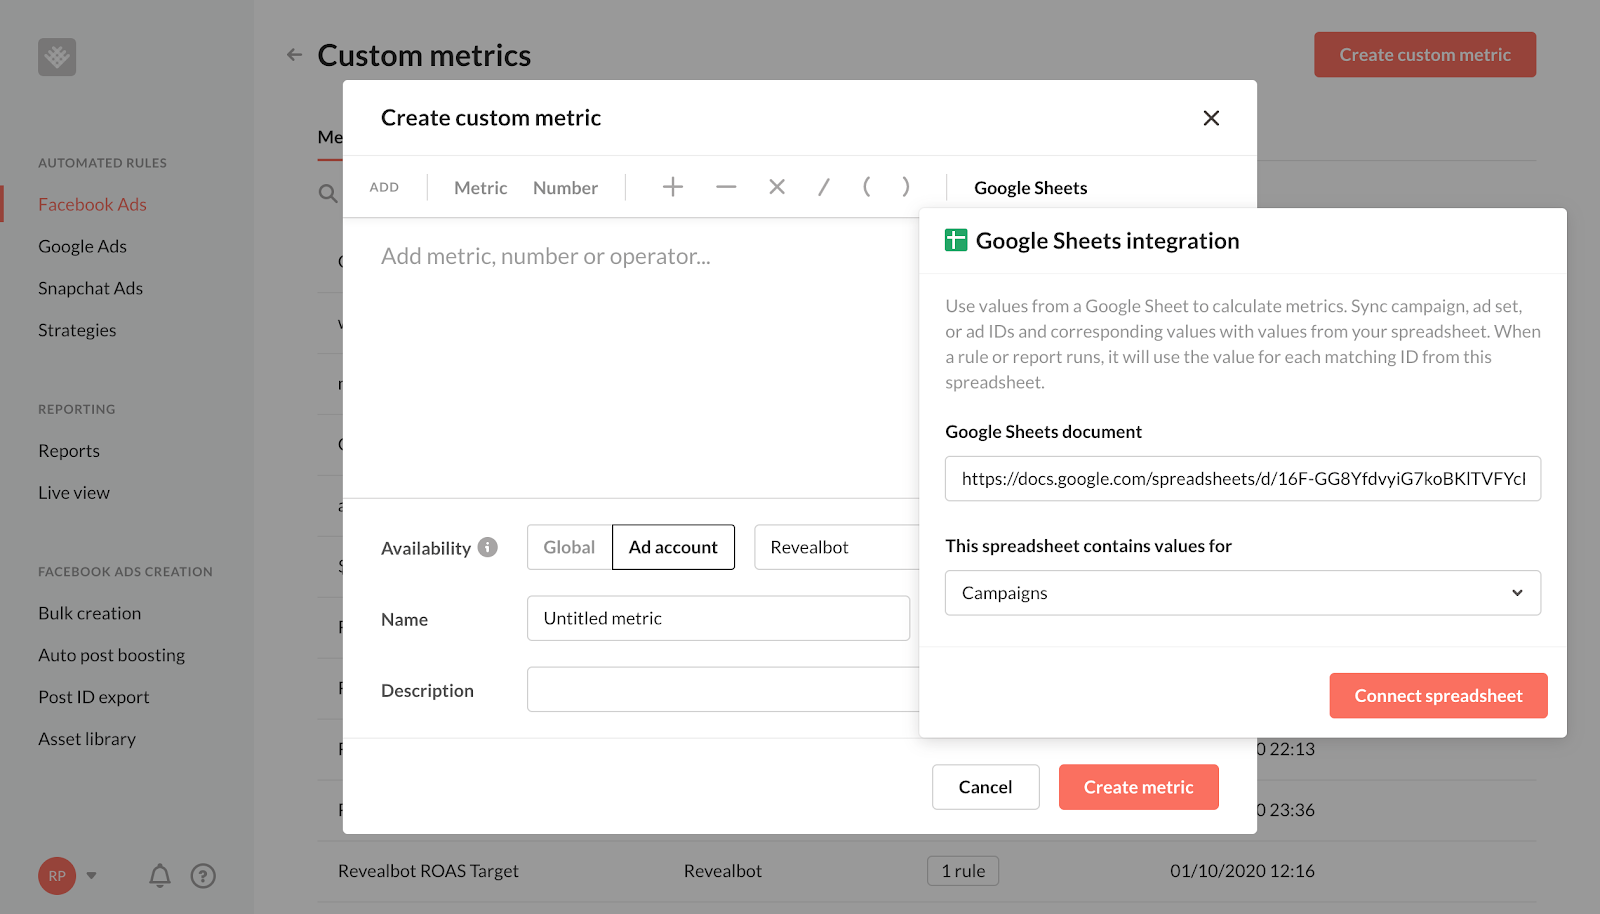Image resolution: width=1600 pixels, height=914 pixels.
Task: Insert the multiply operator into formula
Action: (x=777, y=187)
